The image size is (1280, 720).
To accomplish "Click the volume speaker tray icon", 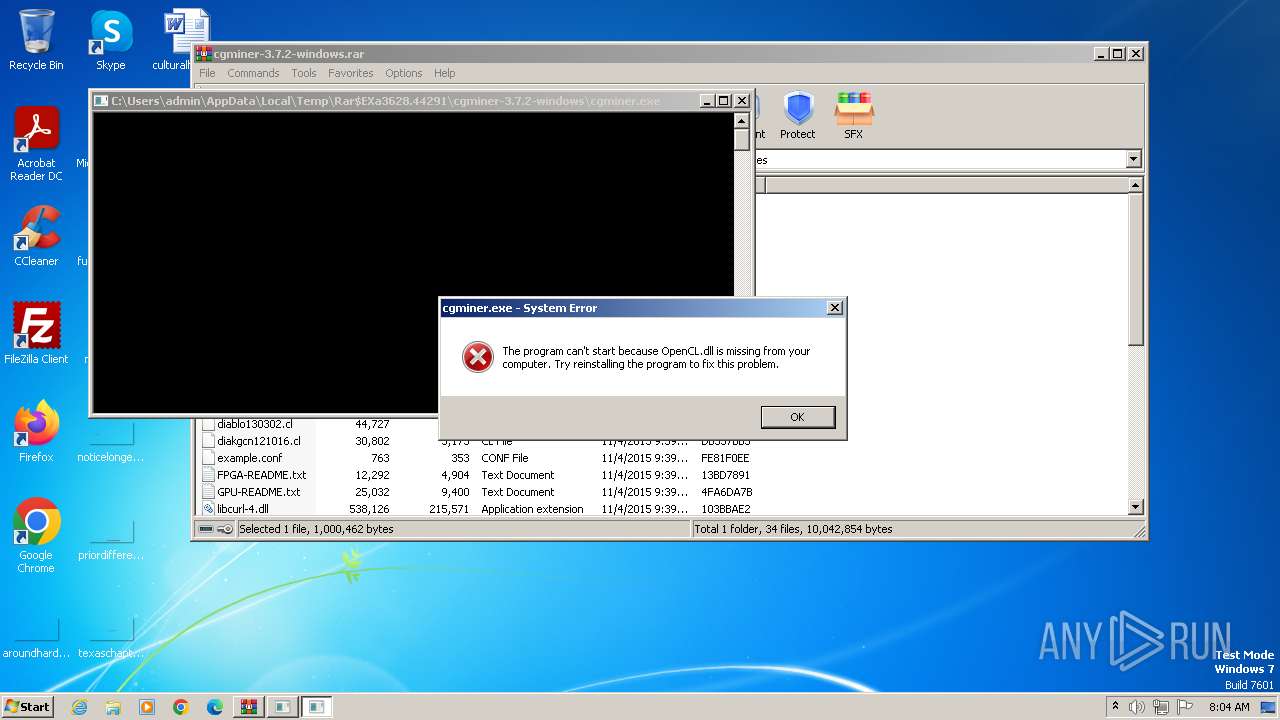I will (x=1137, y=707).
